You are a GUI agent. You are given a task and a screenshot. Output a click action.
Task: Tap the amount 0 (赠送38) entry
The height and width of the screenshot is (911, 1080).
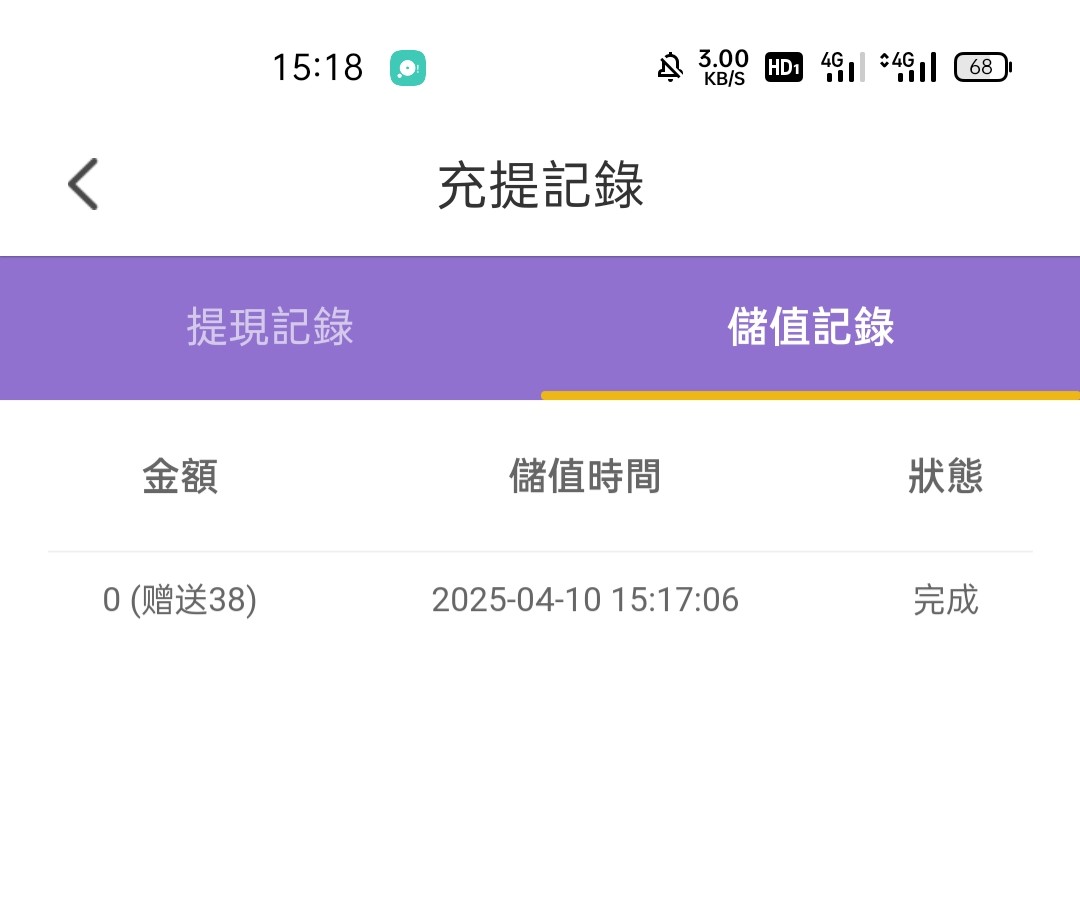(180, 600)
